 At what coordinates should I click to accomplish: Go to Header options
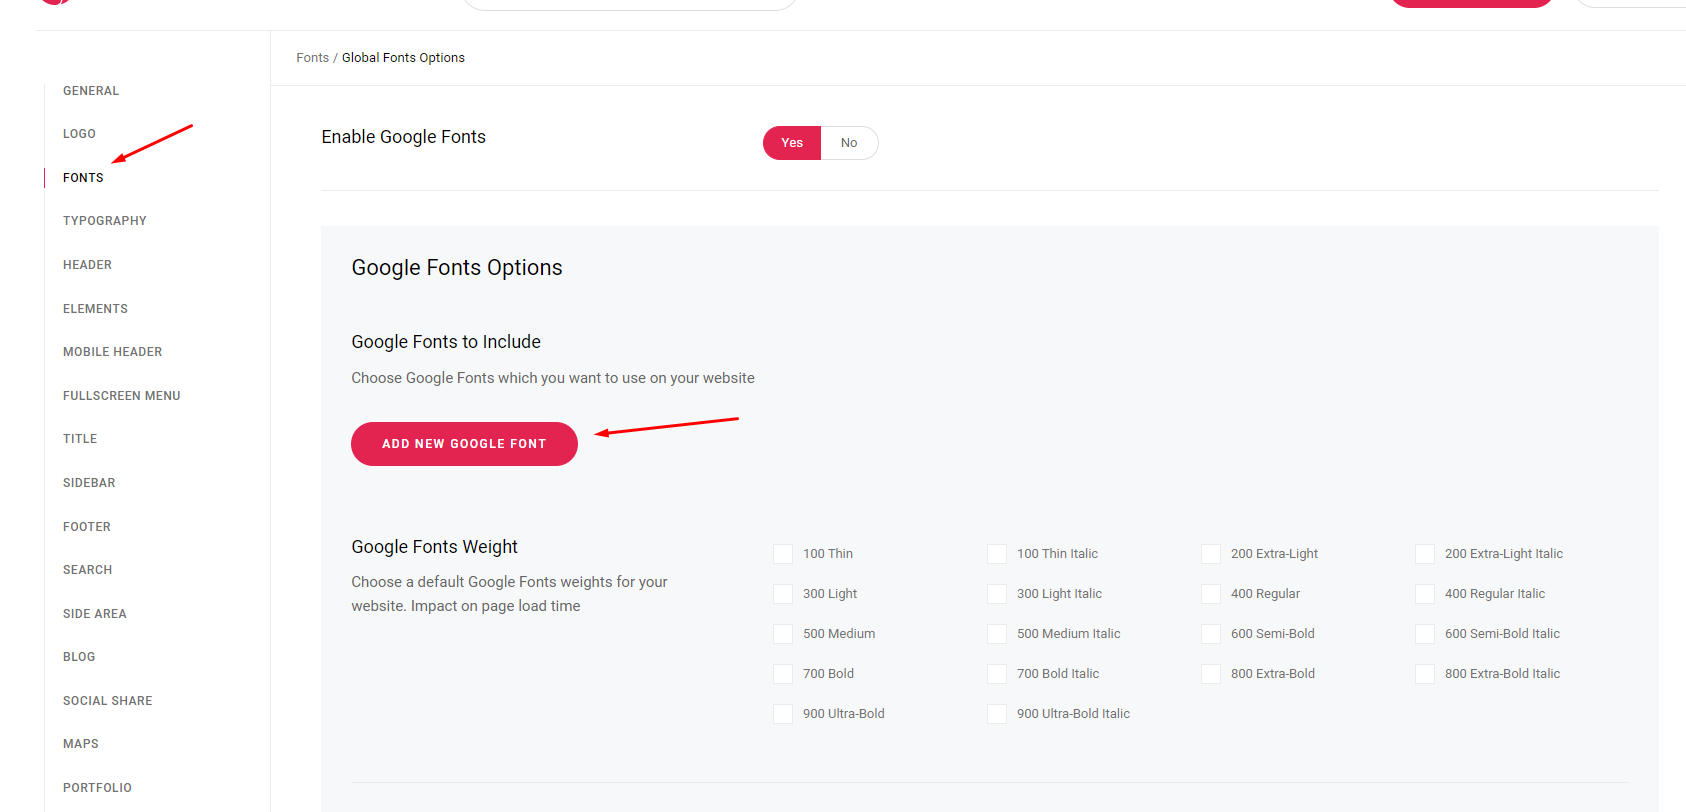(87, 265)
